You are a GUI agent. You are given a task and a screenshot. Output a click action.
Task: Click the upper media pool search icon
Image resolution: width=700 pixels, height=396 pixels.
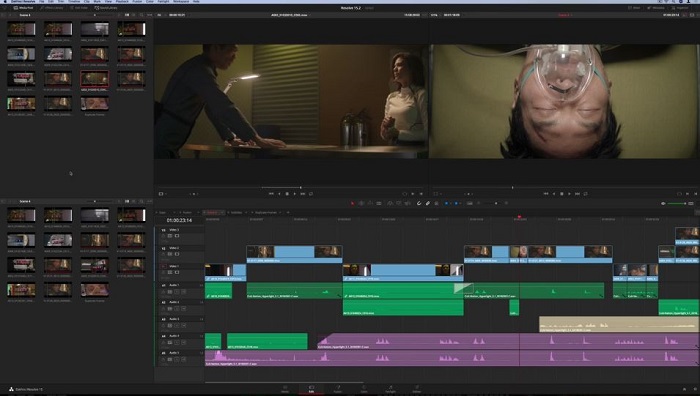141,15
